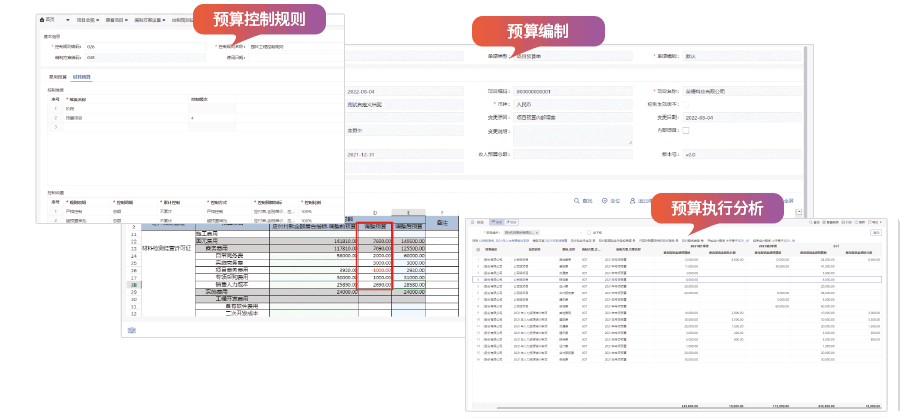This screenshot has height=418, width=900.
Task: Select the first tab left of 控制规则
Action: 56,76
